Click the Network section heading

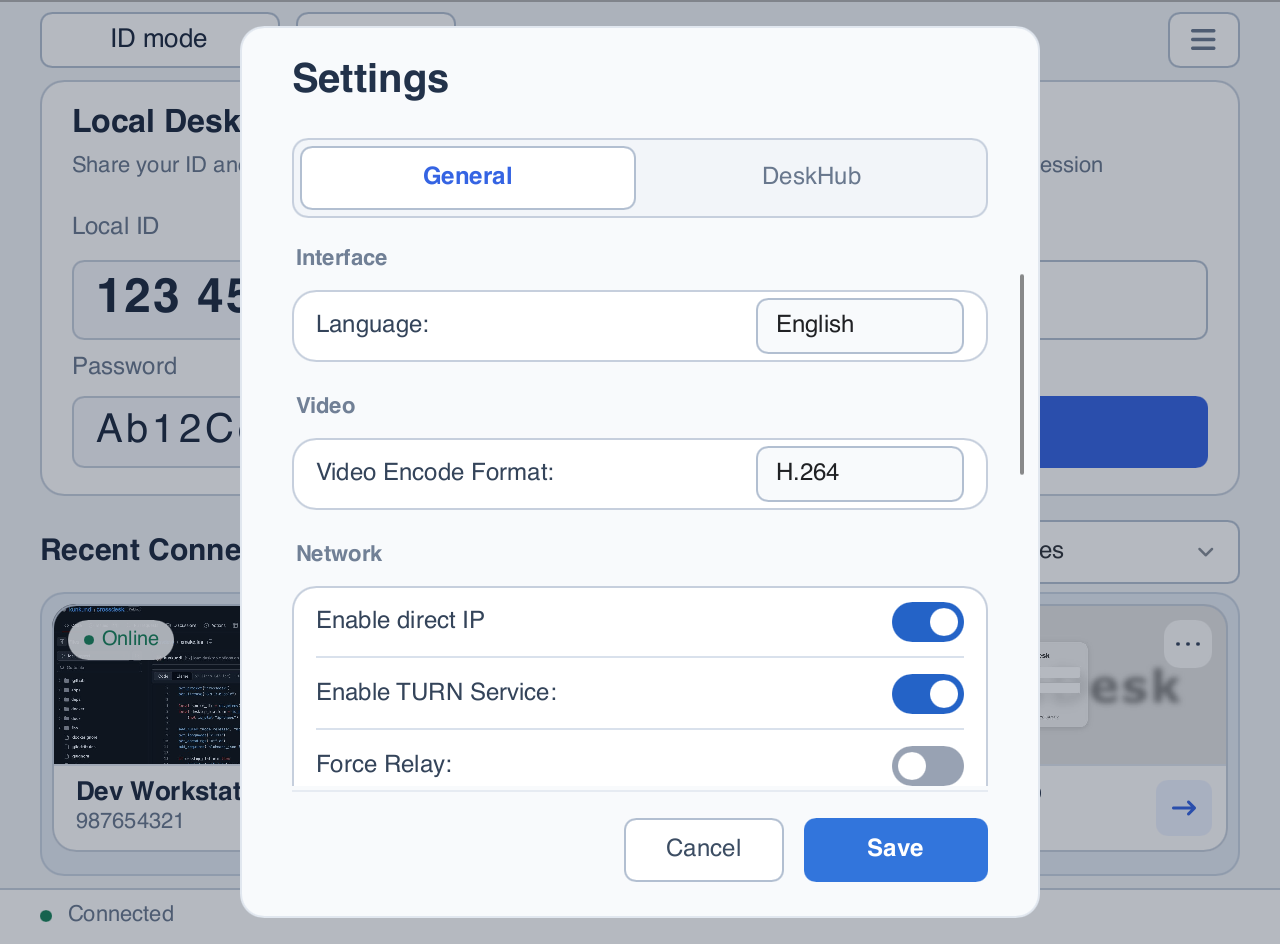tap(339, 554)
